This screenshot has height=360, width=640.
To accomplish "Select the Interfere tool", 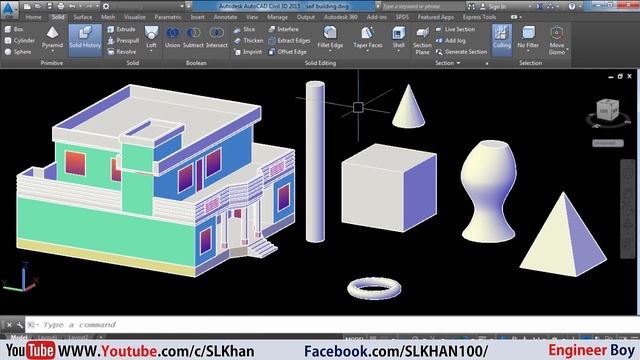I will 283,29.
